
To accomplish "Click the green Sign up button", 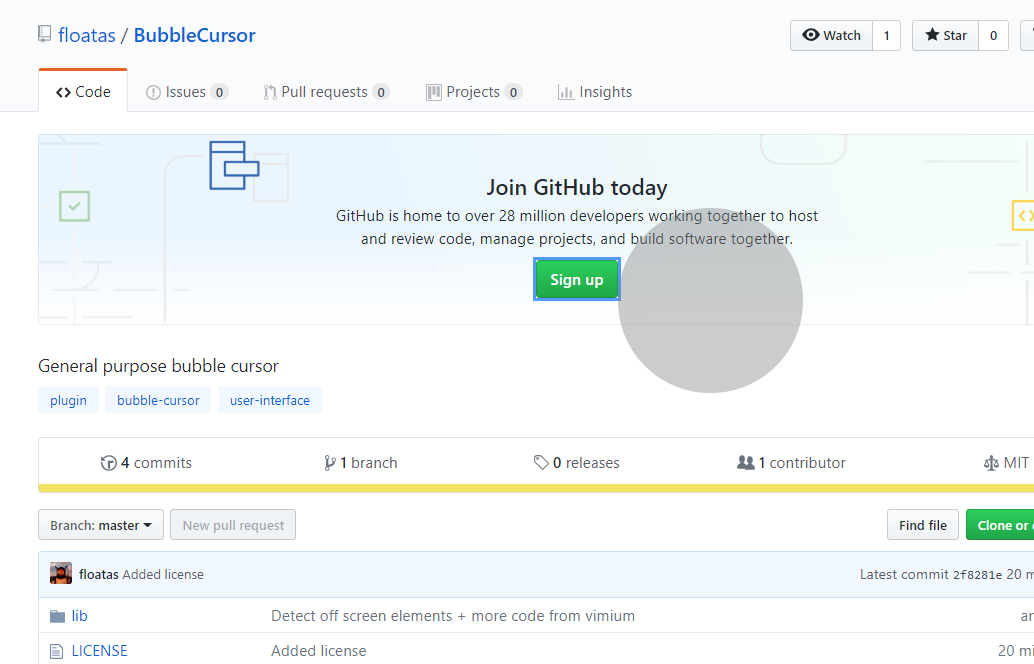I will pos(576,280).
